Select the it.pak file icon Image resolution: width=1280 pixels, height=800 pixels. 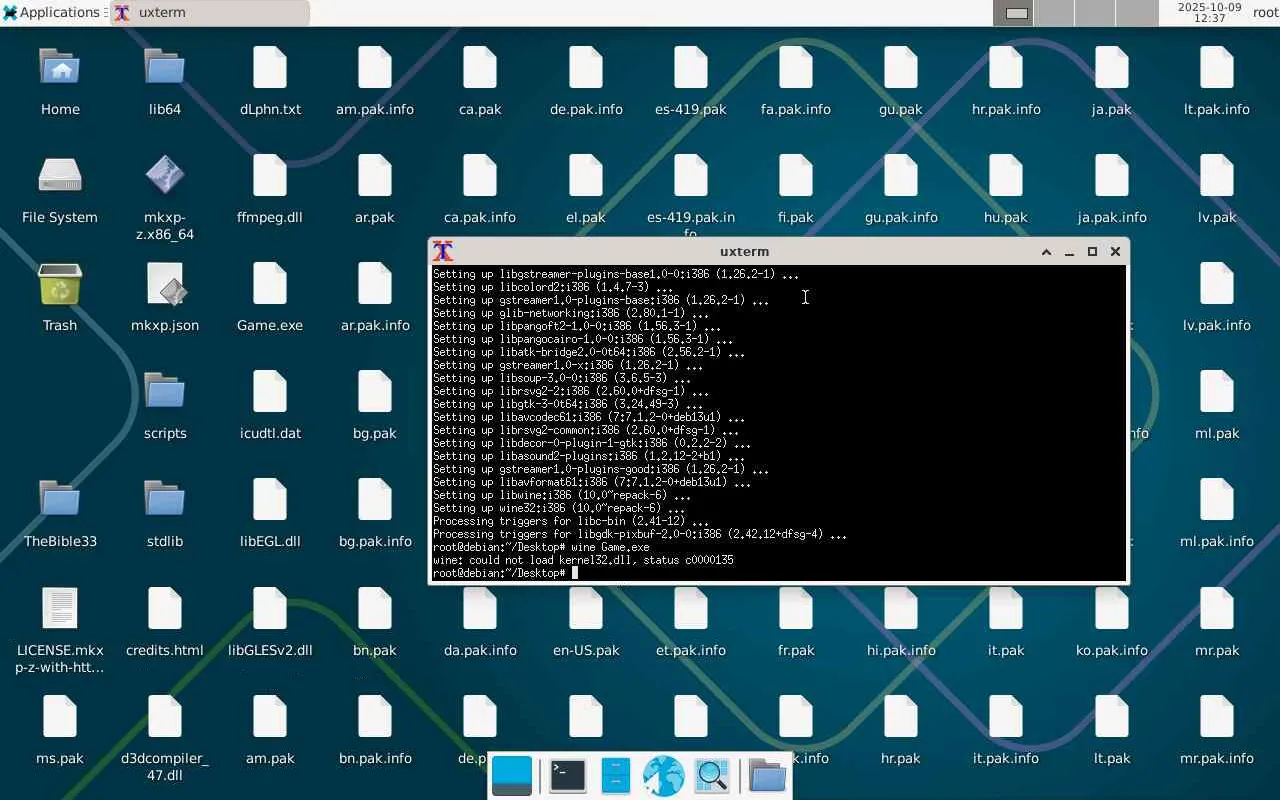[x=1006, y=609]
